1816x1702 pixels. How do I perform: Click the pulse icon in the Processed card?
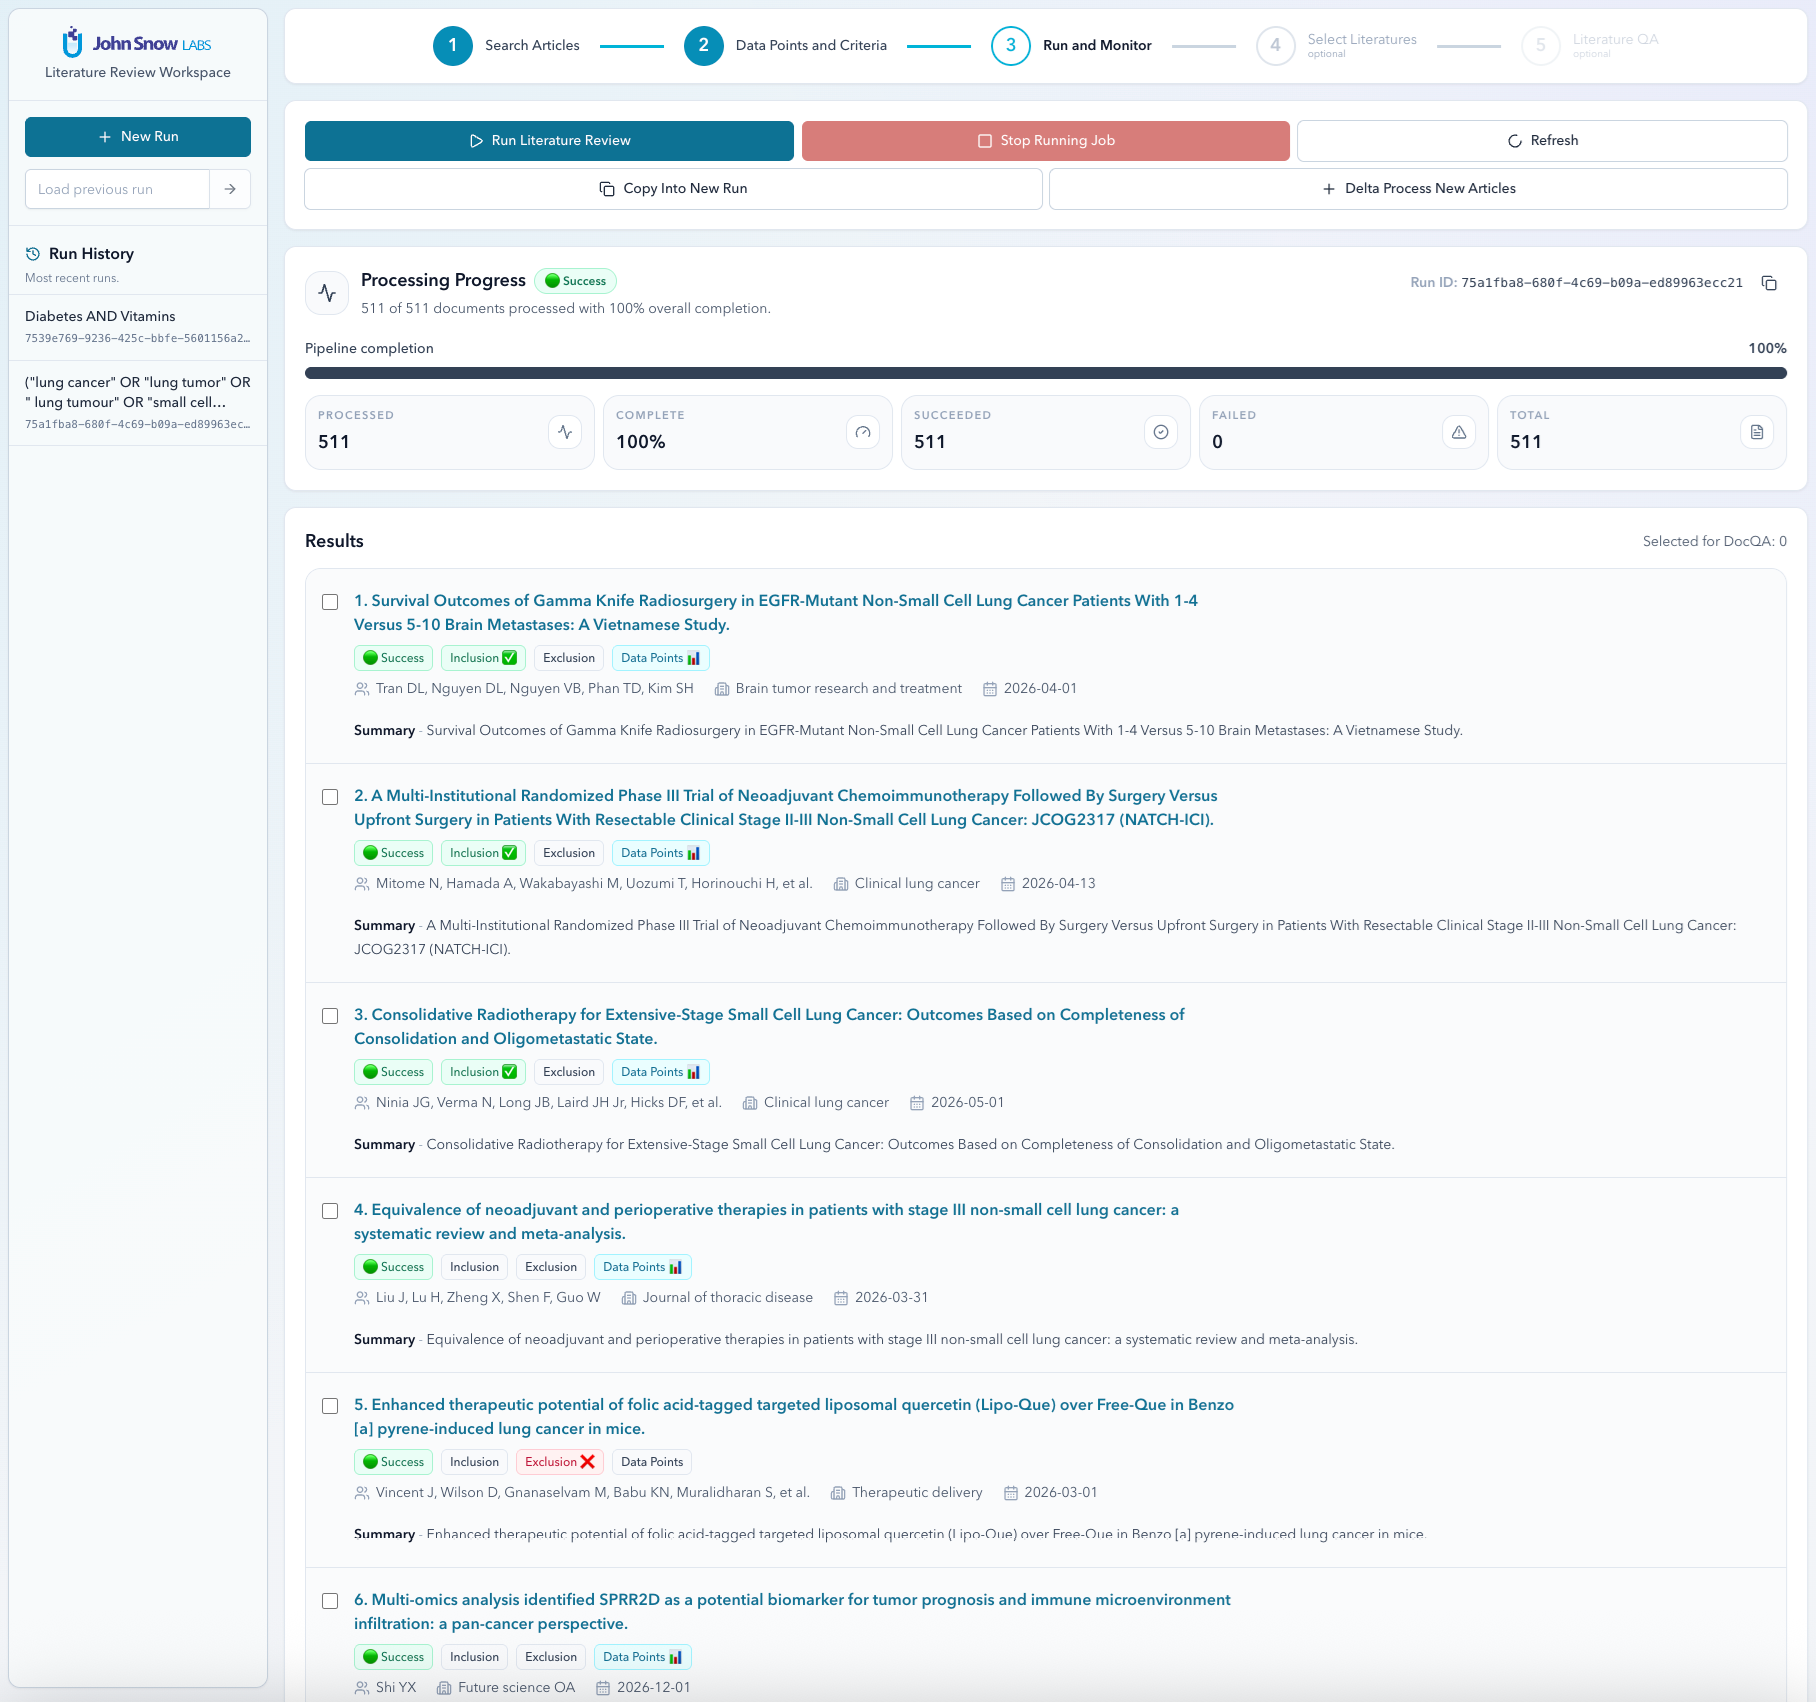(565, 432)
